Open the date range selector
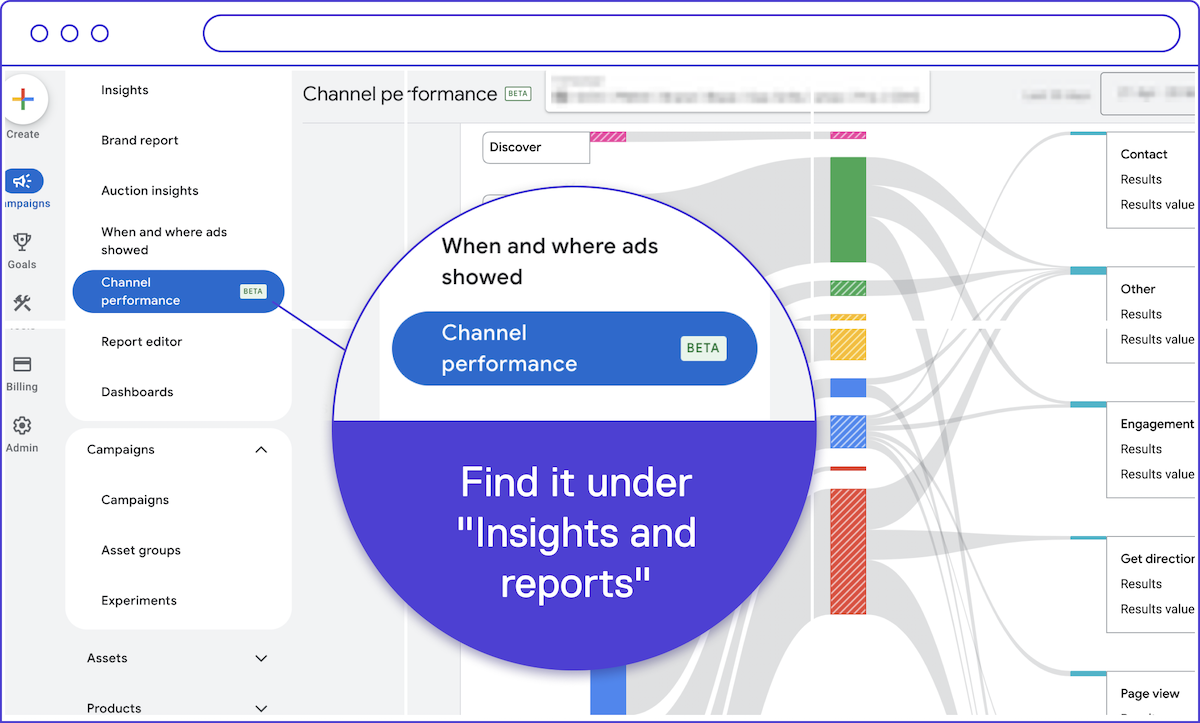The width and height of the screenshot is (1200, 723). tap(1150, 94)
